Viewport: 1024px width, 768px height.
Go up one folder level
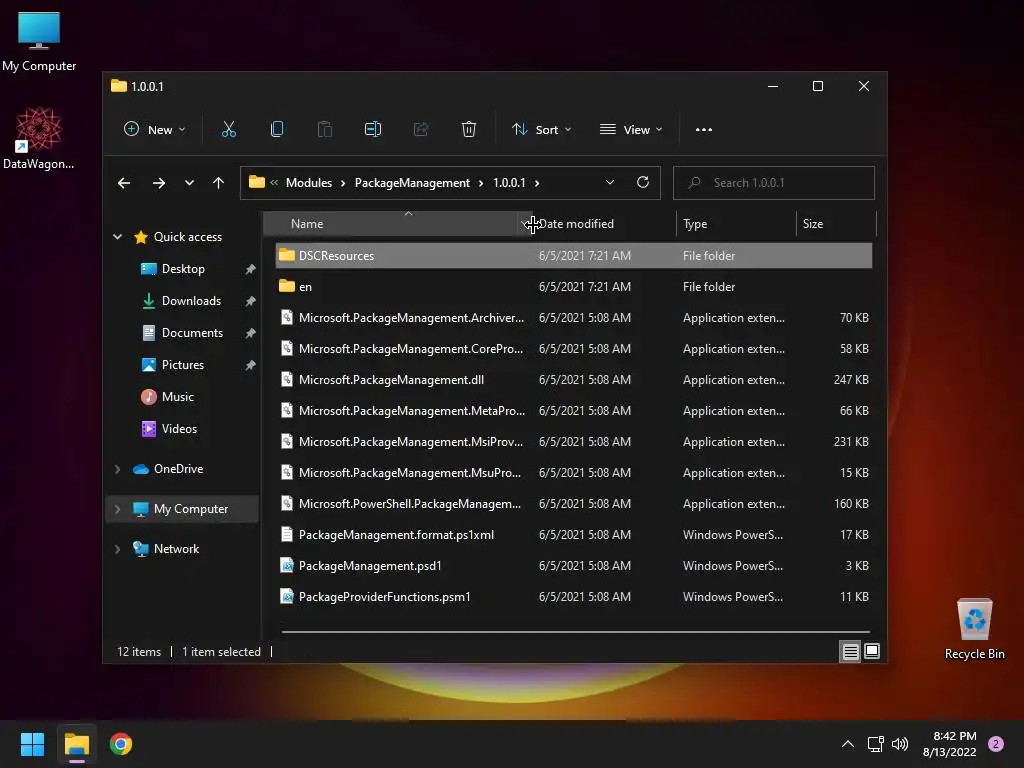(x=219, y=183)
